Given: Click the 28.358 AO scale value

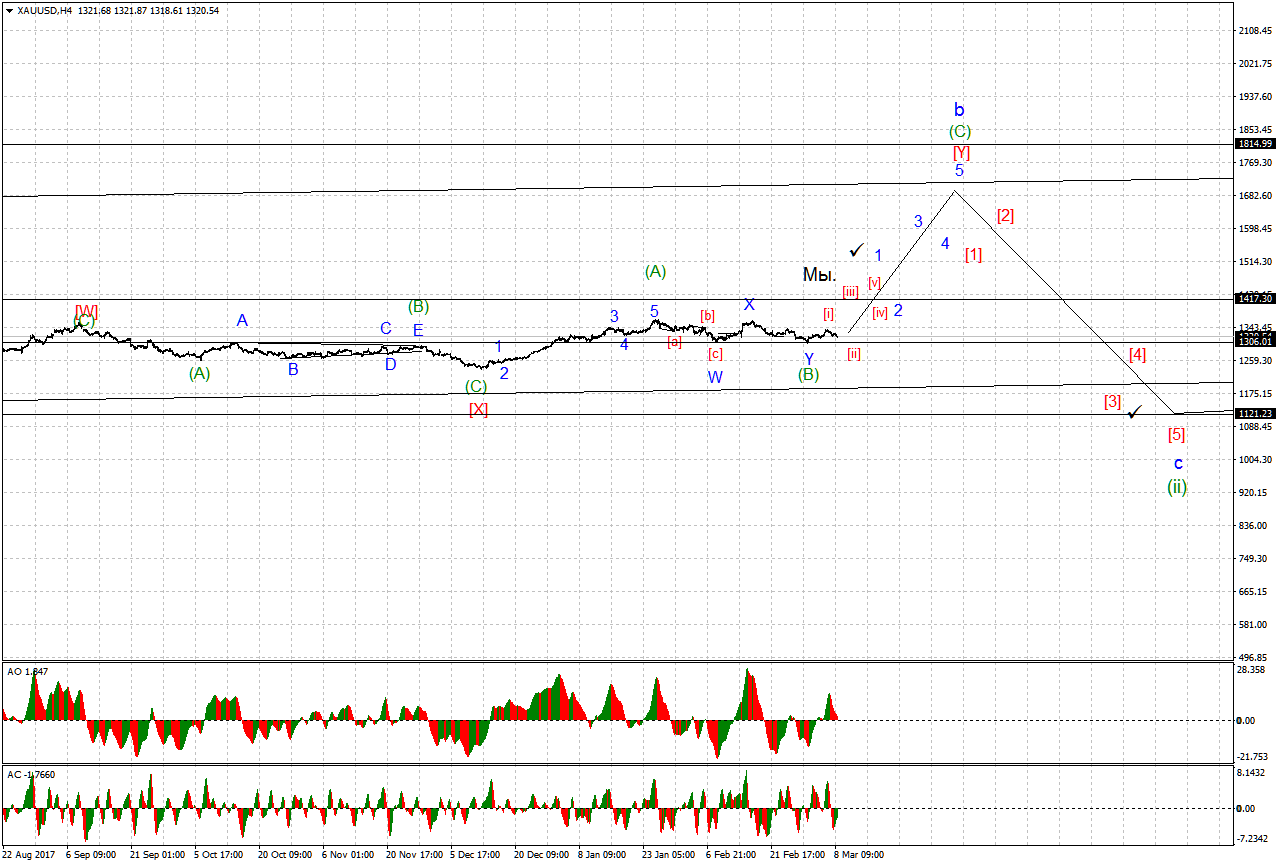Looking at the screenshot, I should click(1253, 670).
